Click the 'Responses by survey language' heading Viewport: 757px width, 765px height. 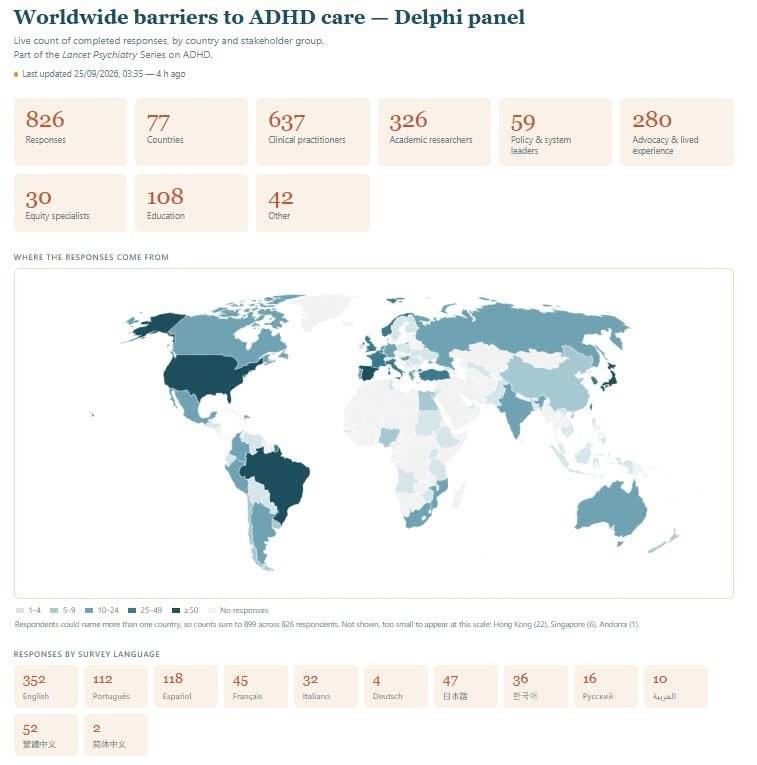[87, 654]
